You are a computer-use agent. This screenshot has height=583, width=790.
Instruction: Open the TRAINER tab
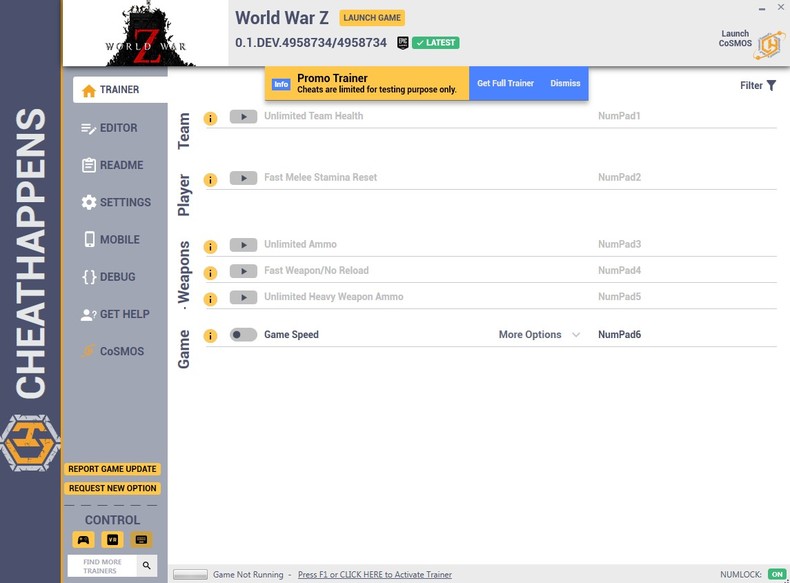(120, 90)
